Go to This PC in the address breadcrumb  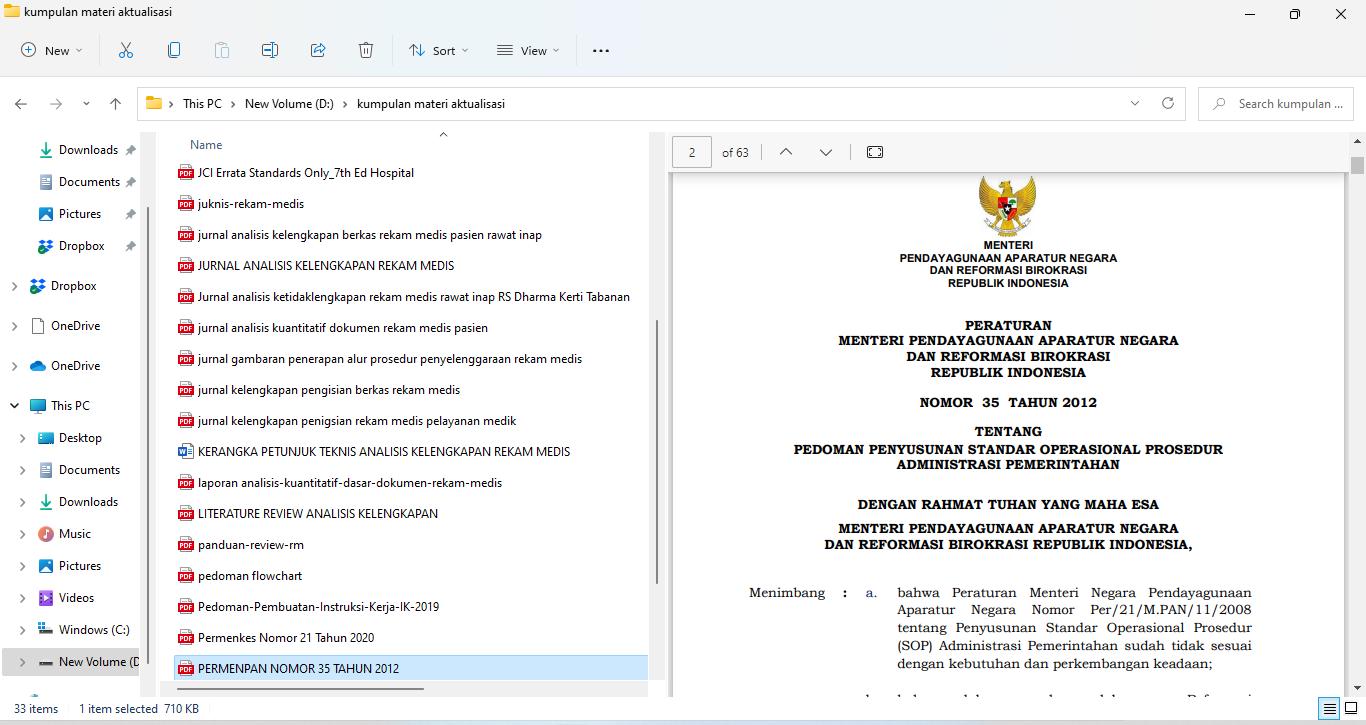pyautogui.click(x=202, y=104)
